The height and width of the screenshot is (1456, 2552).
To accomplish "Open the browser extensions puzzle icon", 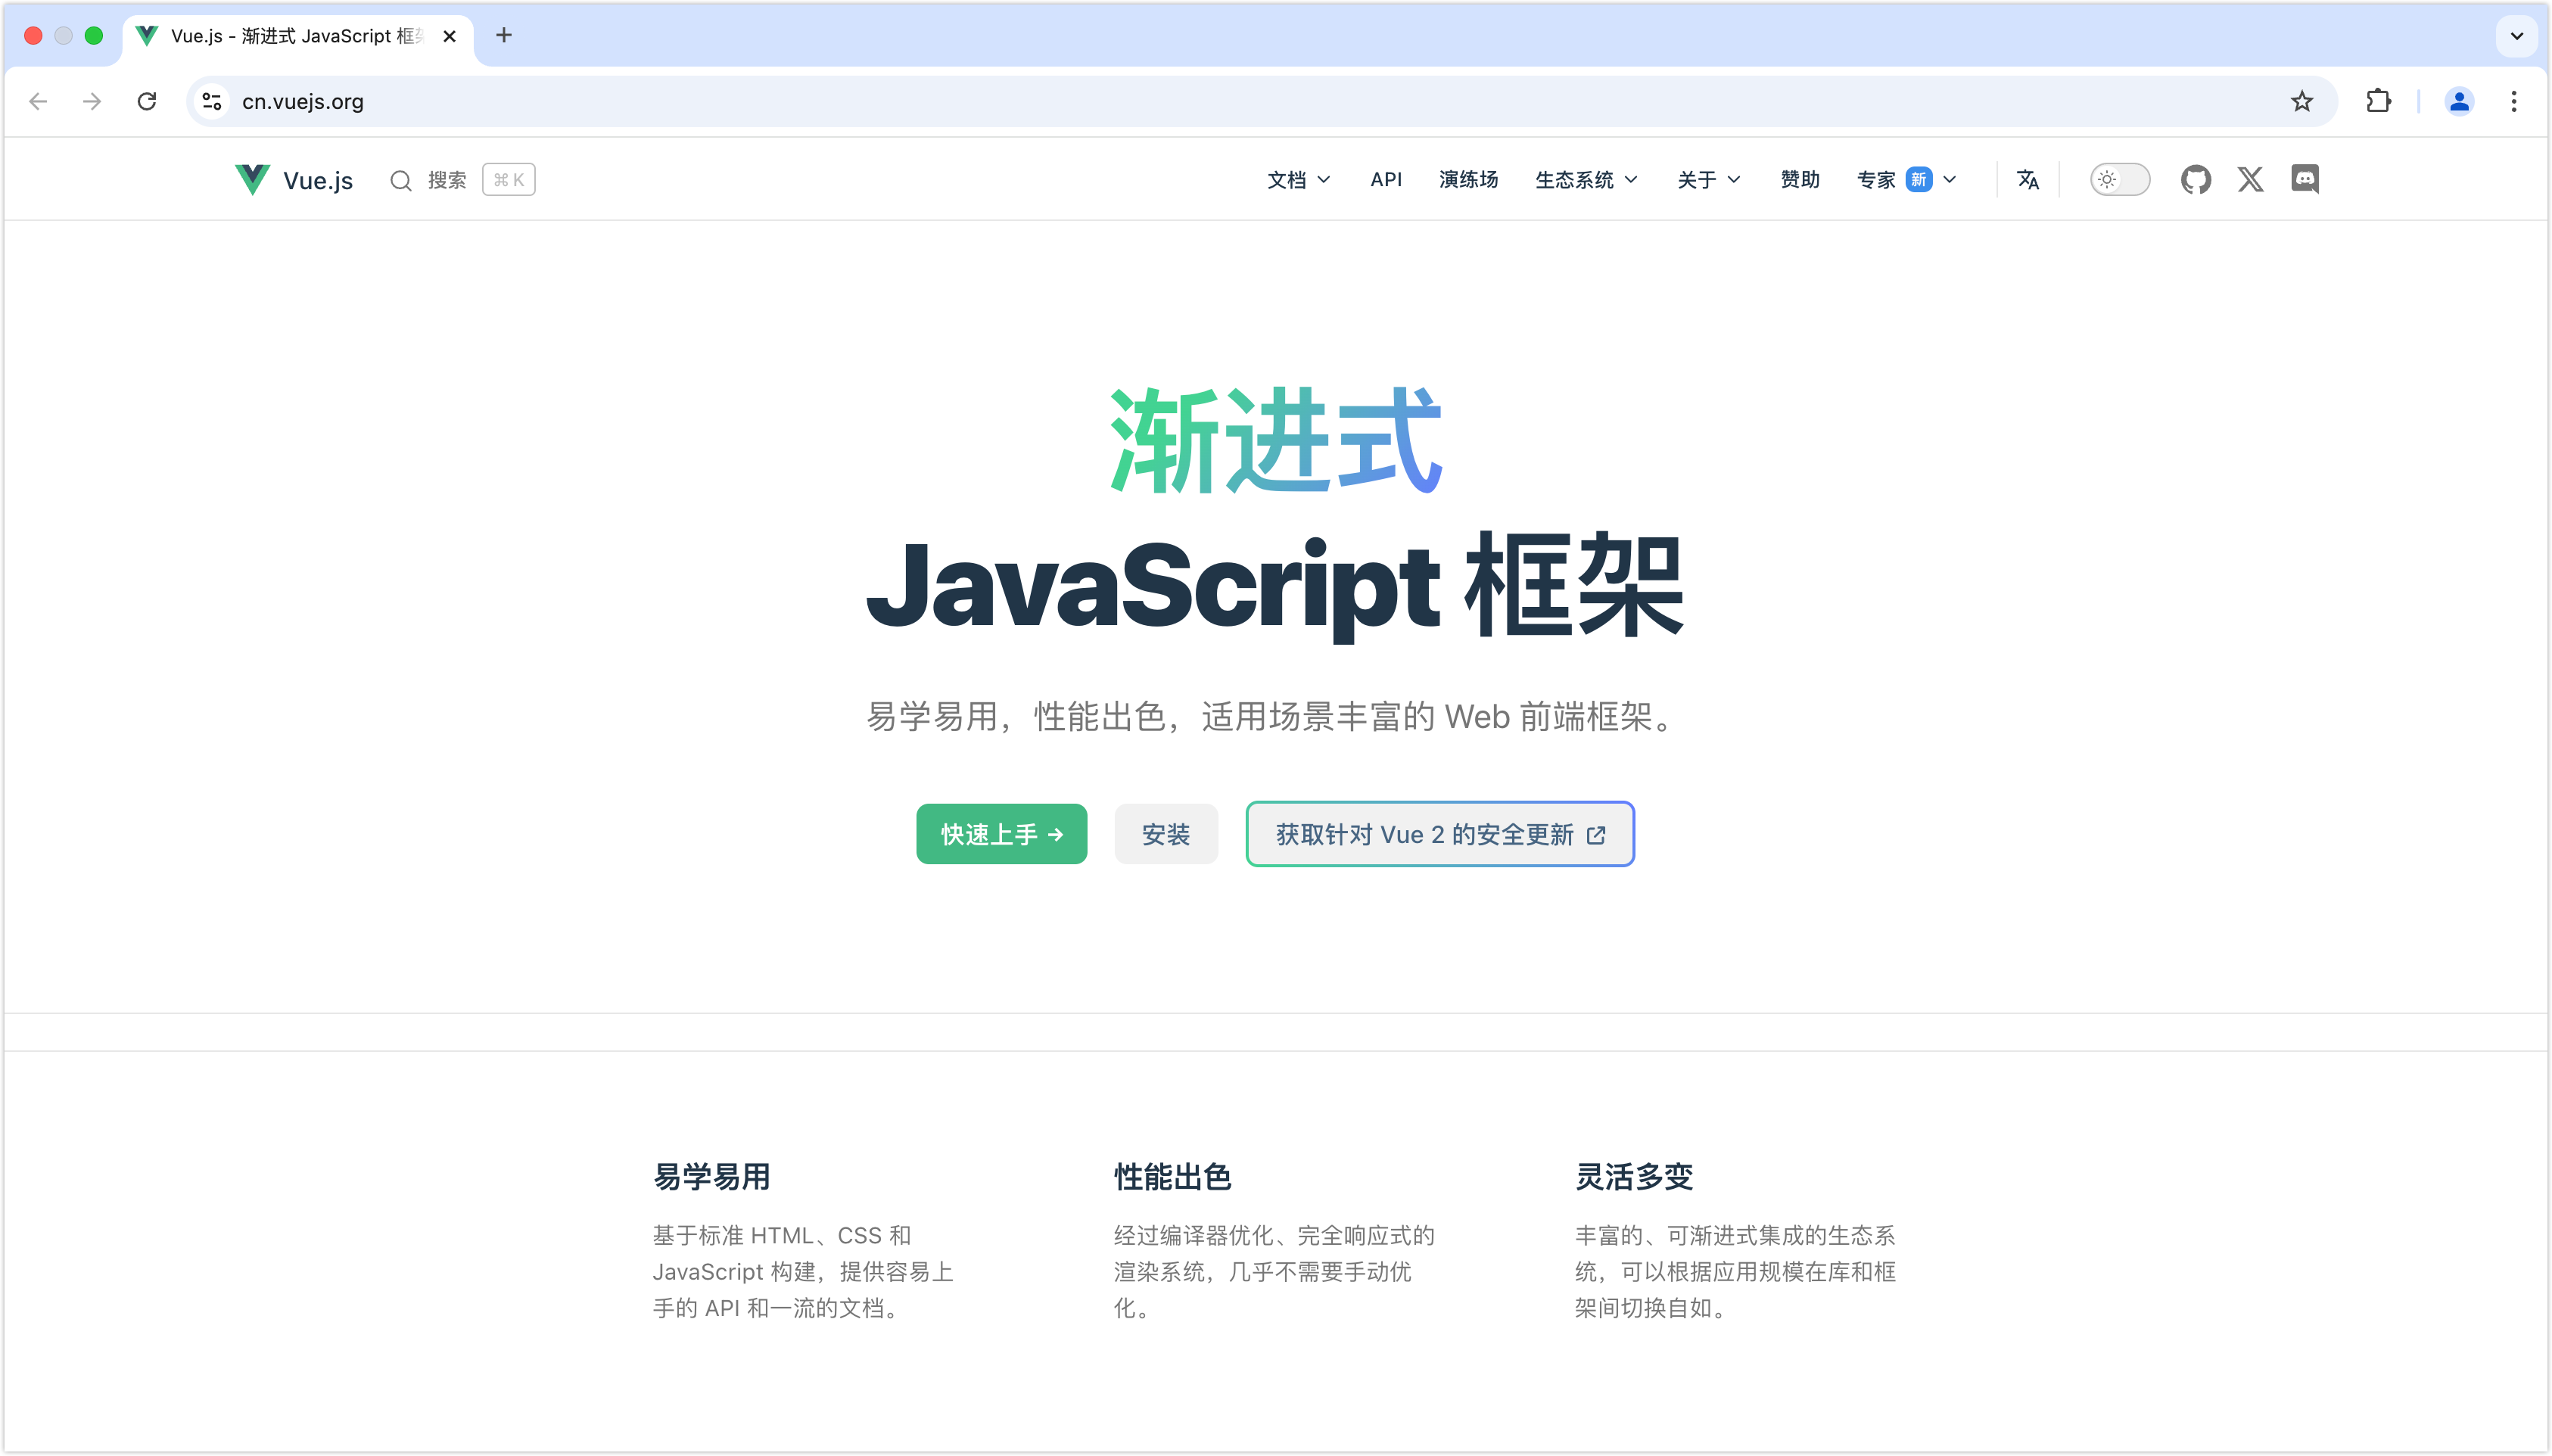I will (x=2379, y=101).
